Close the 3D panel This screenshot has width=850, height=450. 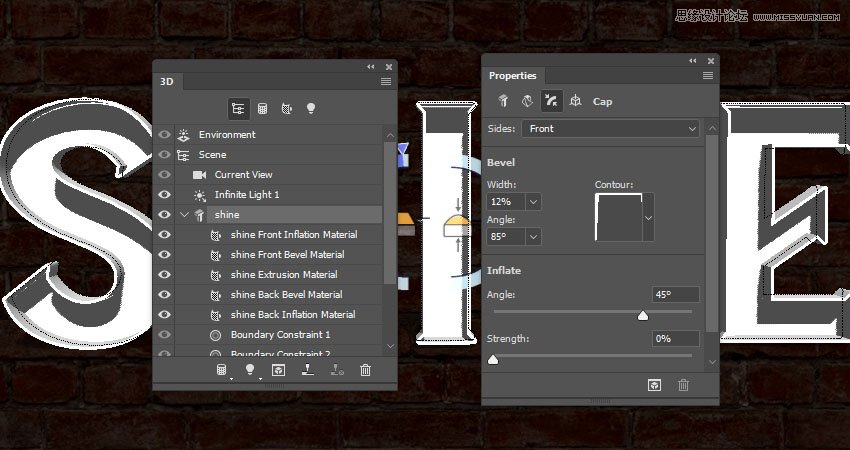(x=389, y=67)
